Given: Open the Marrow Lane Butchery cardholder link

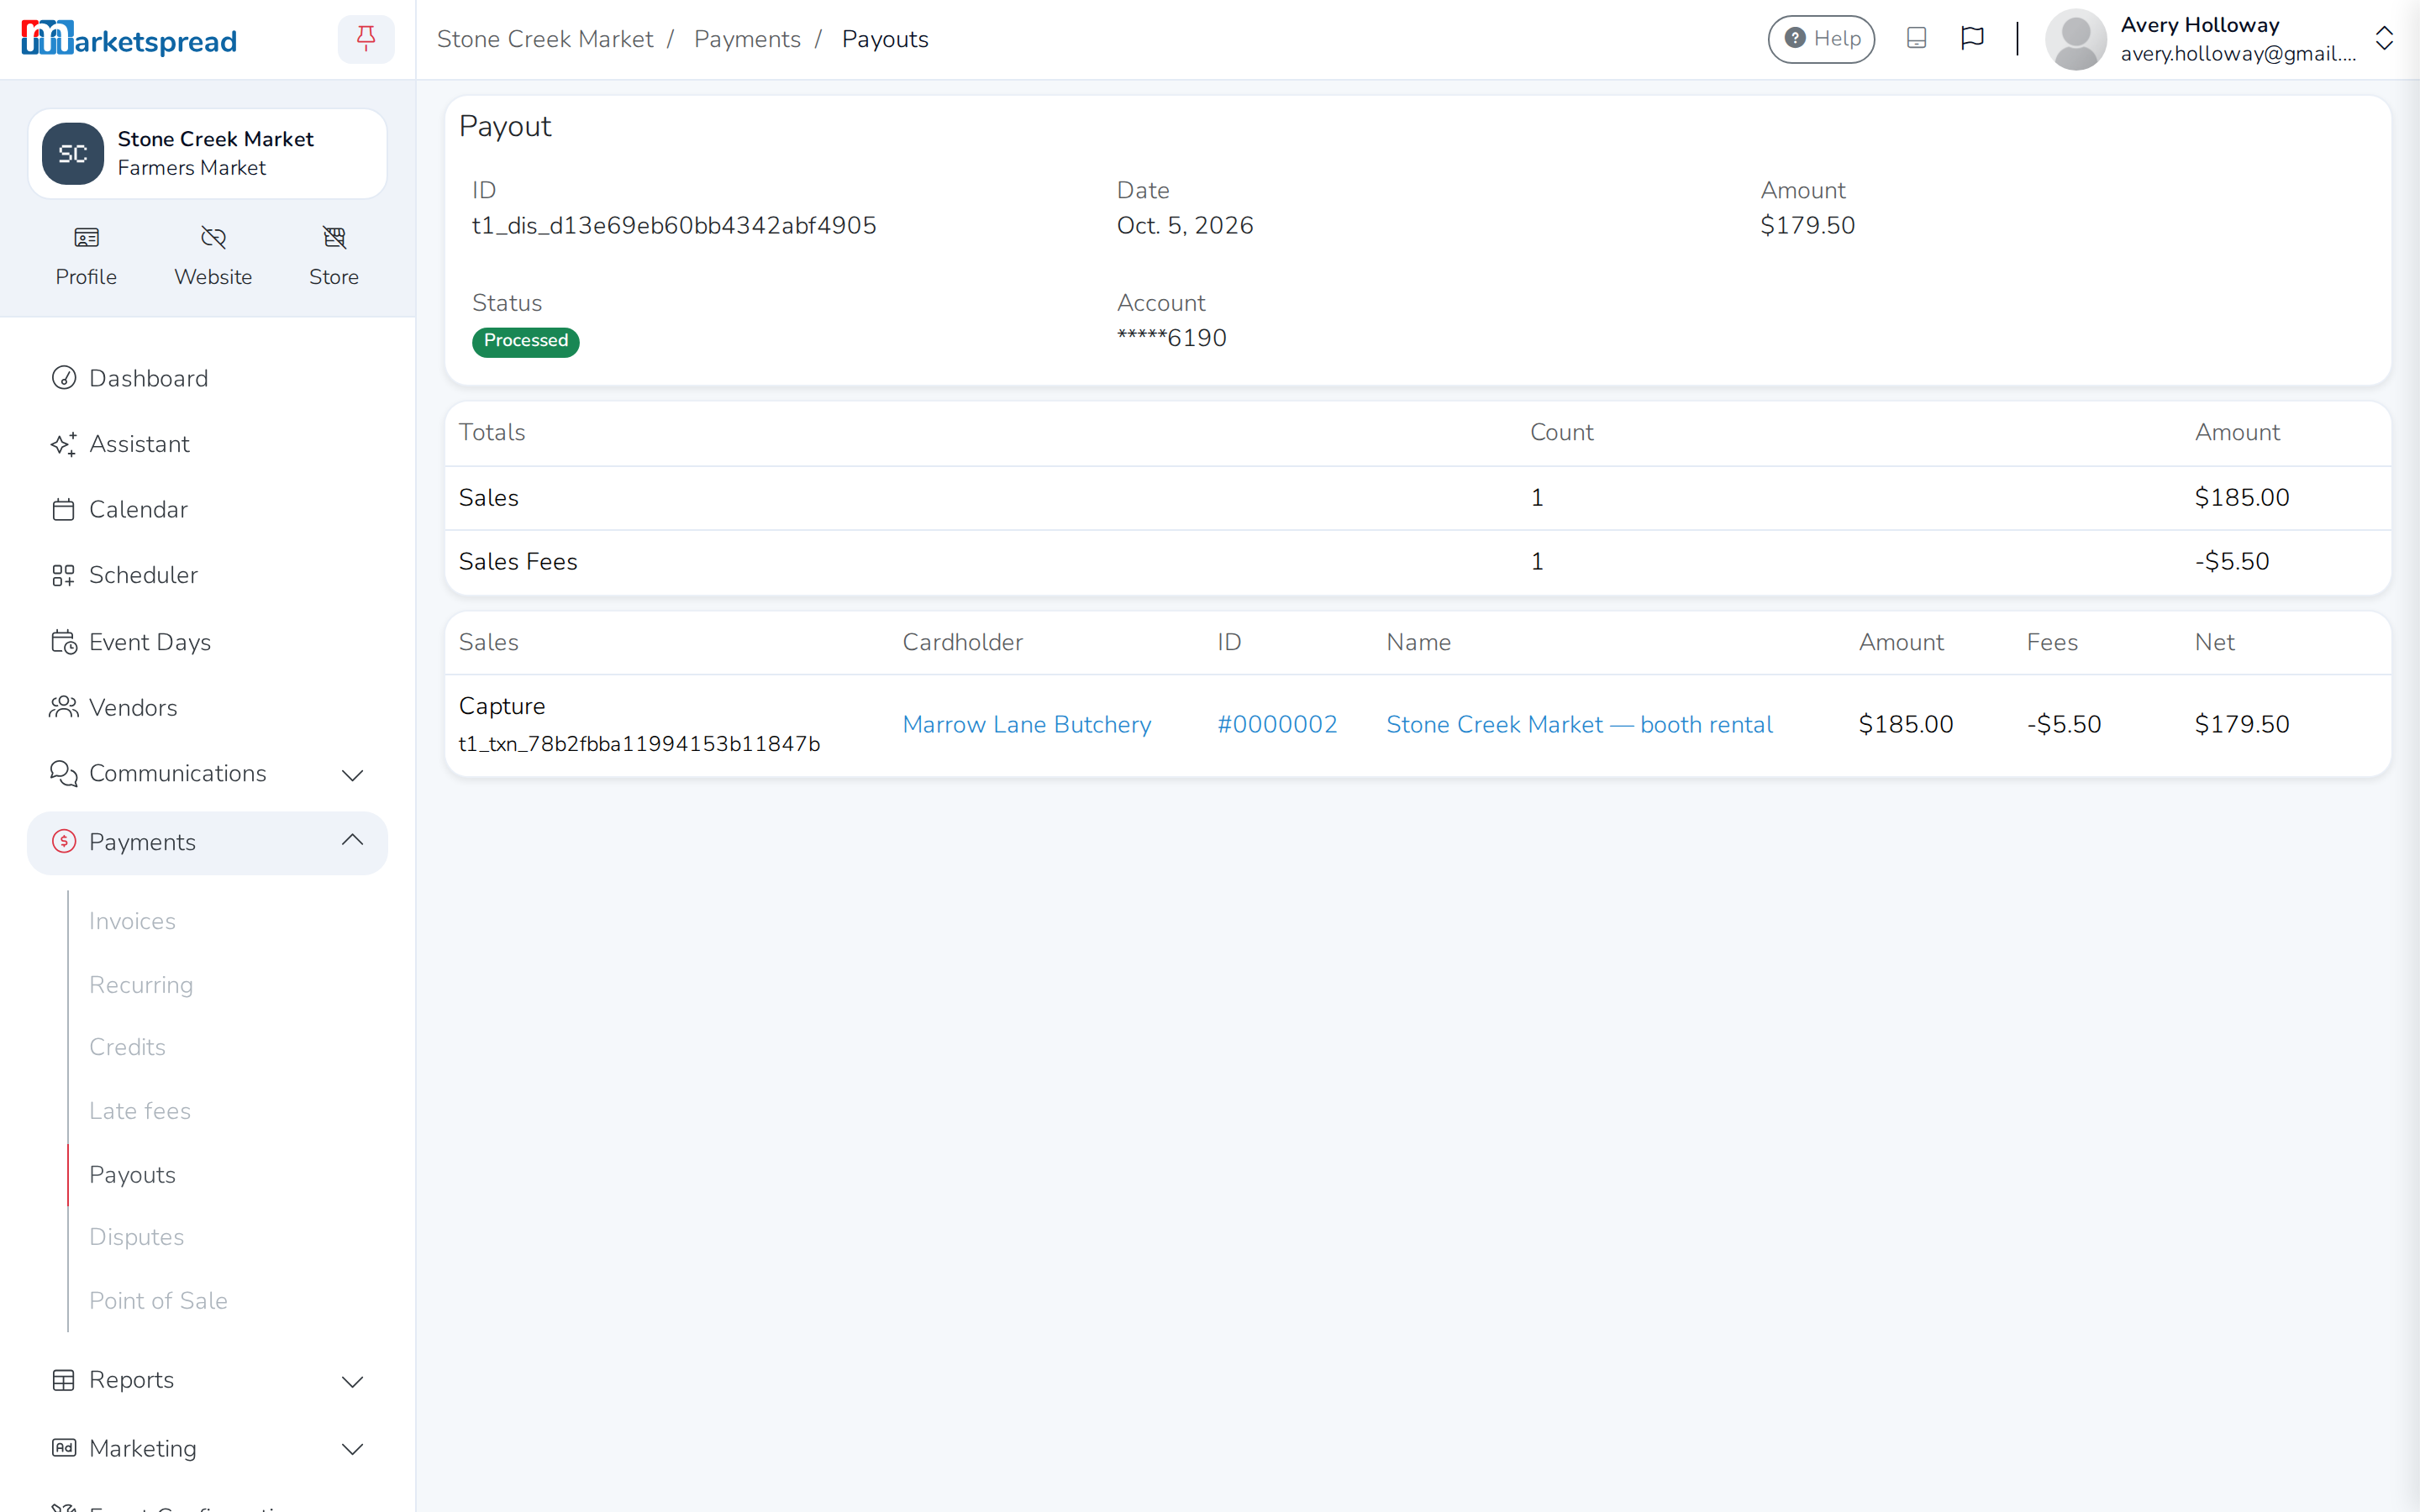Looking at the screenshot, I should 1026,725.
